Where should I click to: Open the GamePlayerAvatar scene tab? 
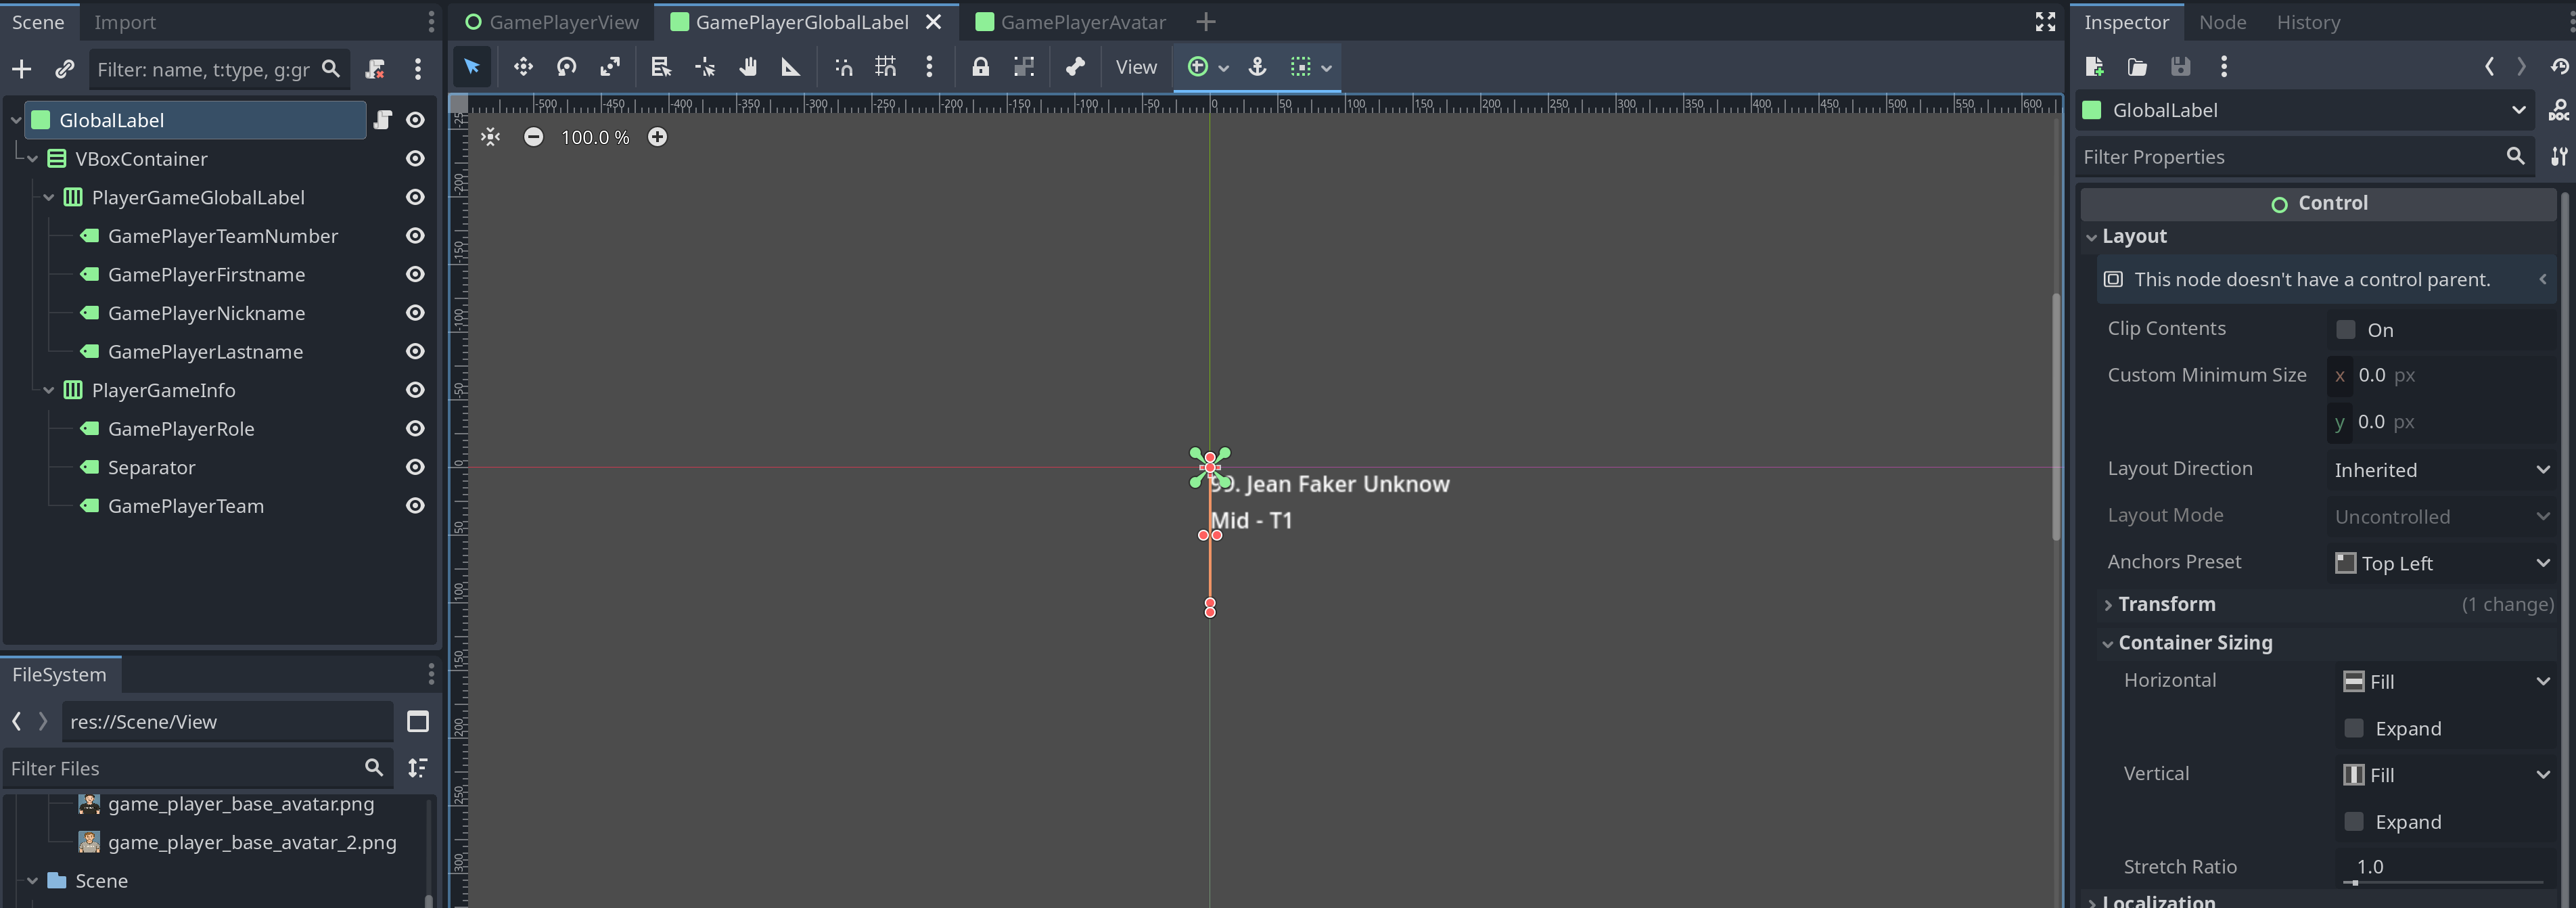1070,22
